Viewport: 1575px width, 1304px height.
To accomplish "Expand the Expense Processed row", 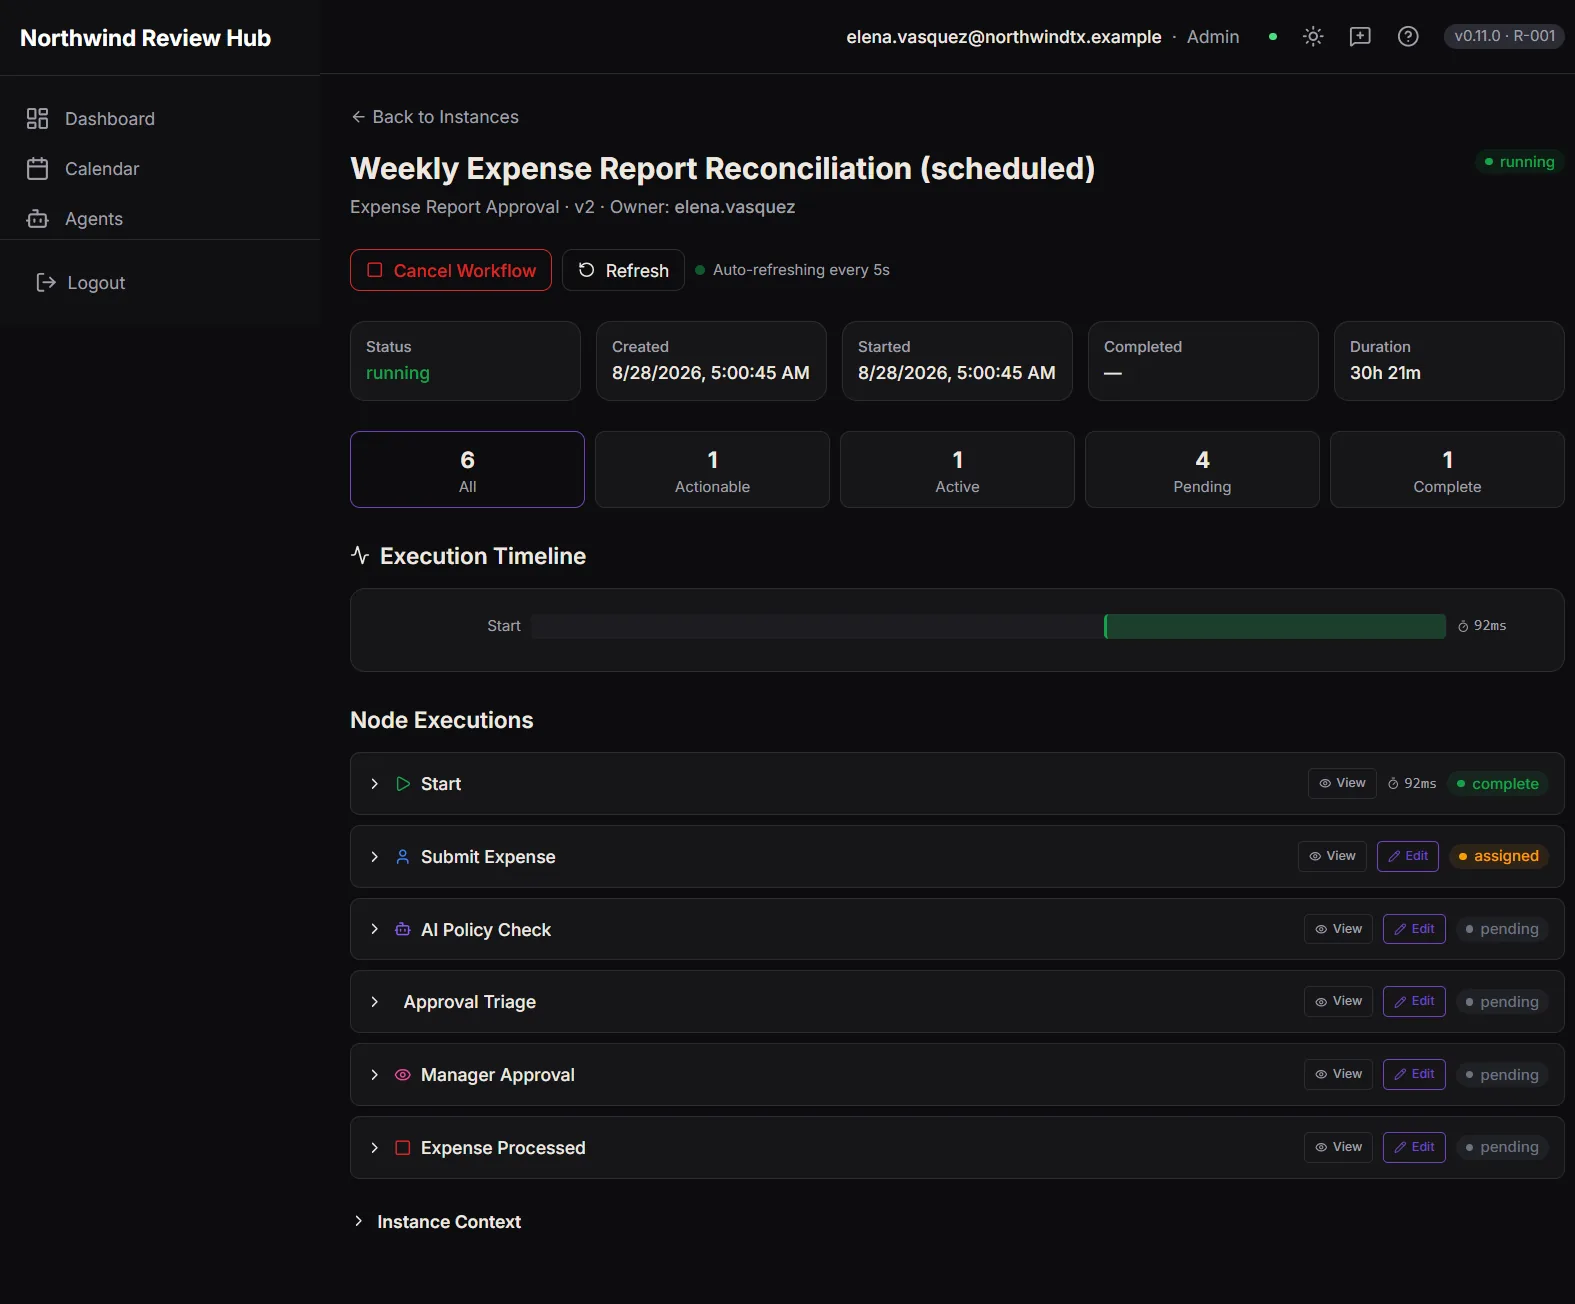I will pos(375,1148).
